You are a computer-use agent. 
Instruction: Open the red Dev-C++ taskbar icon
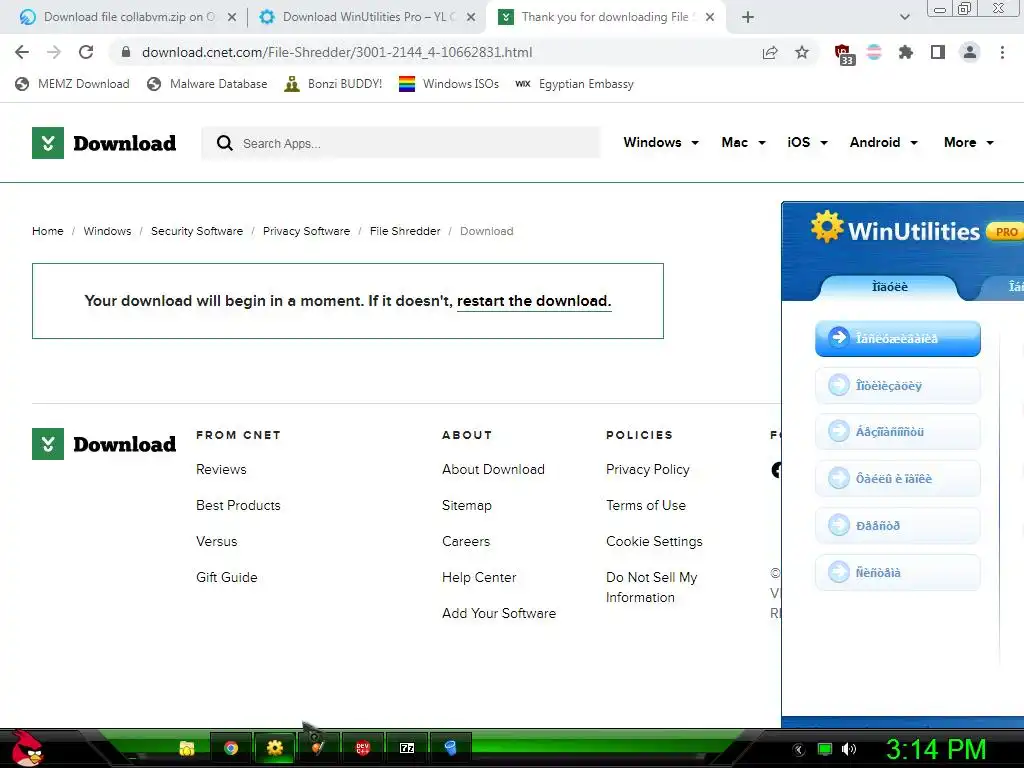tap(362, 748)
